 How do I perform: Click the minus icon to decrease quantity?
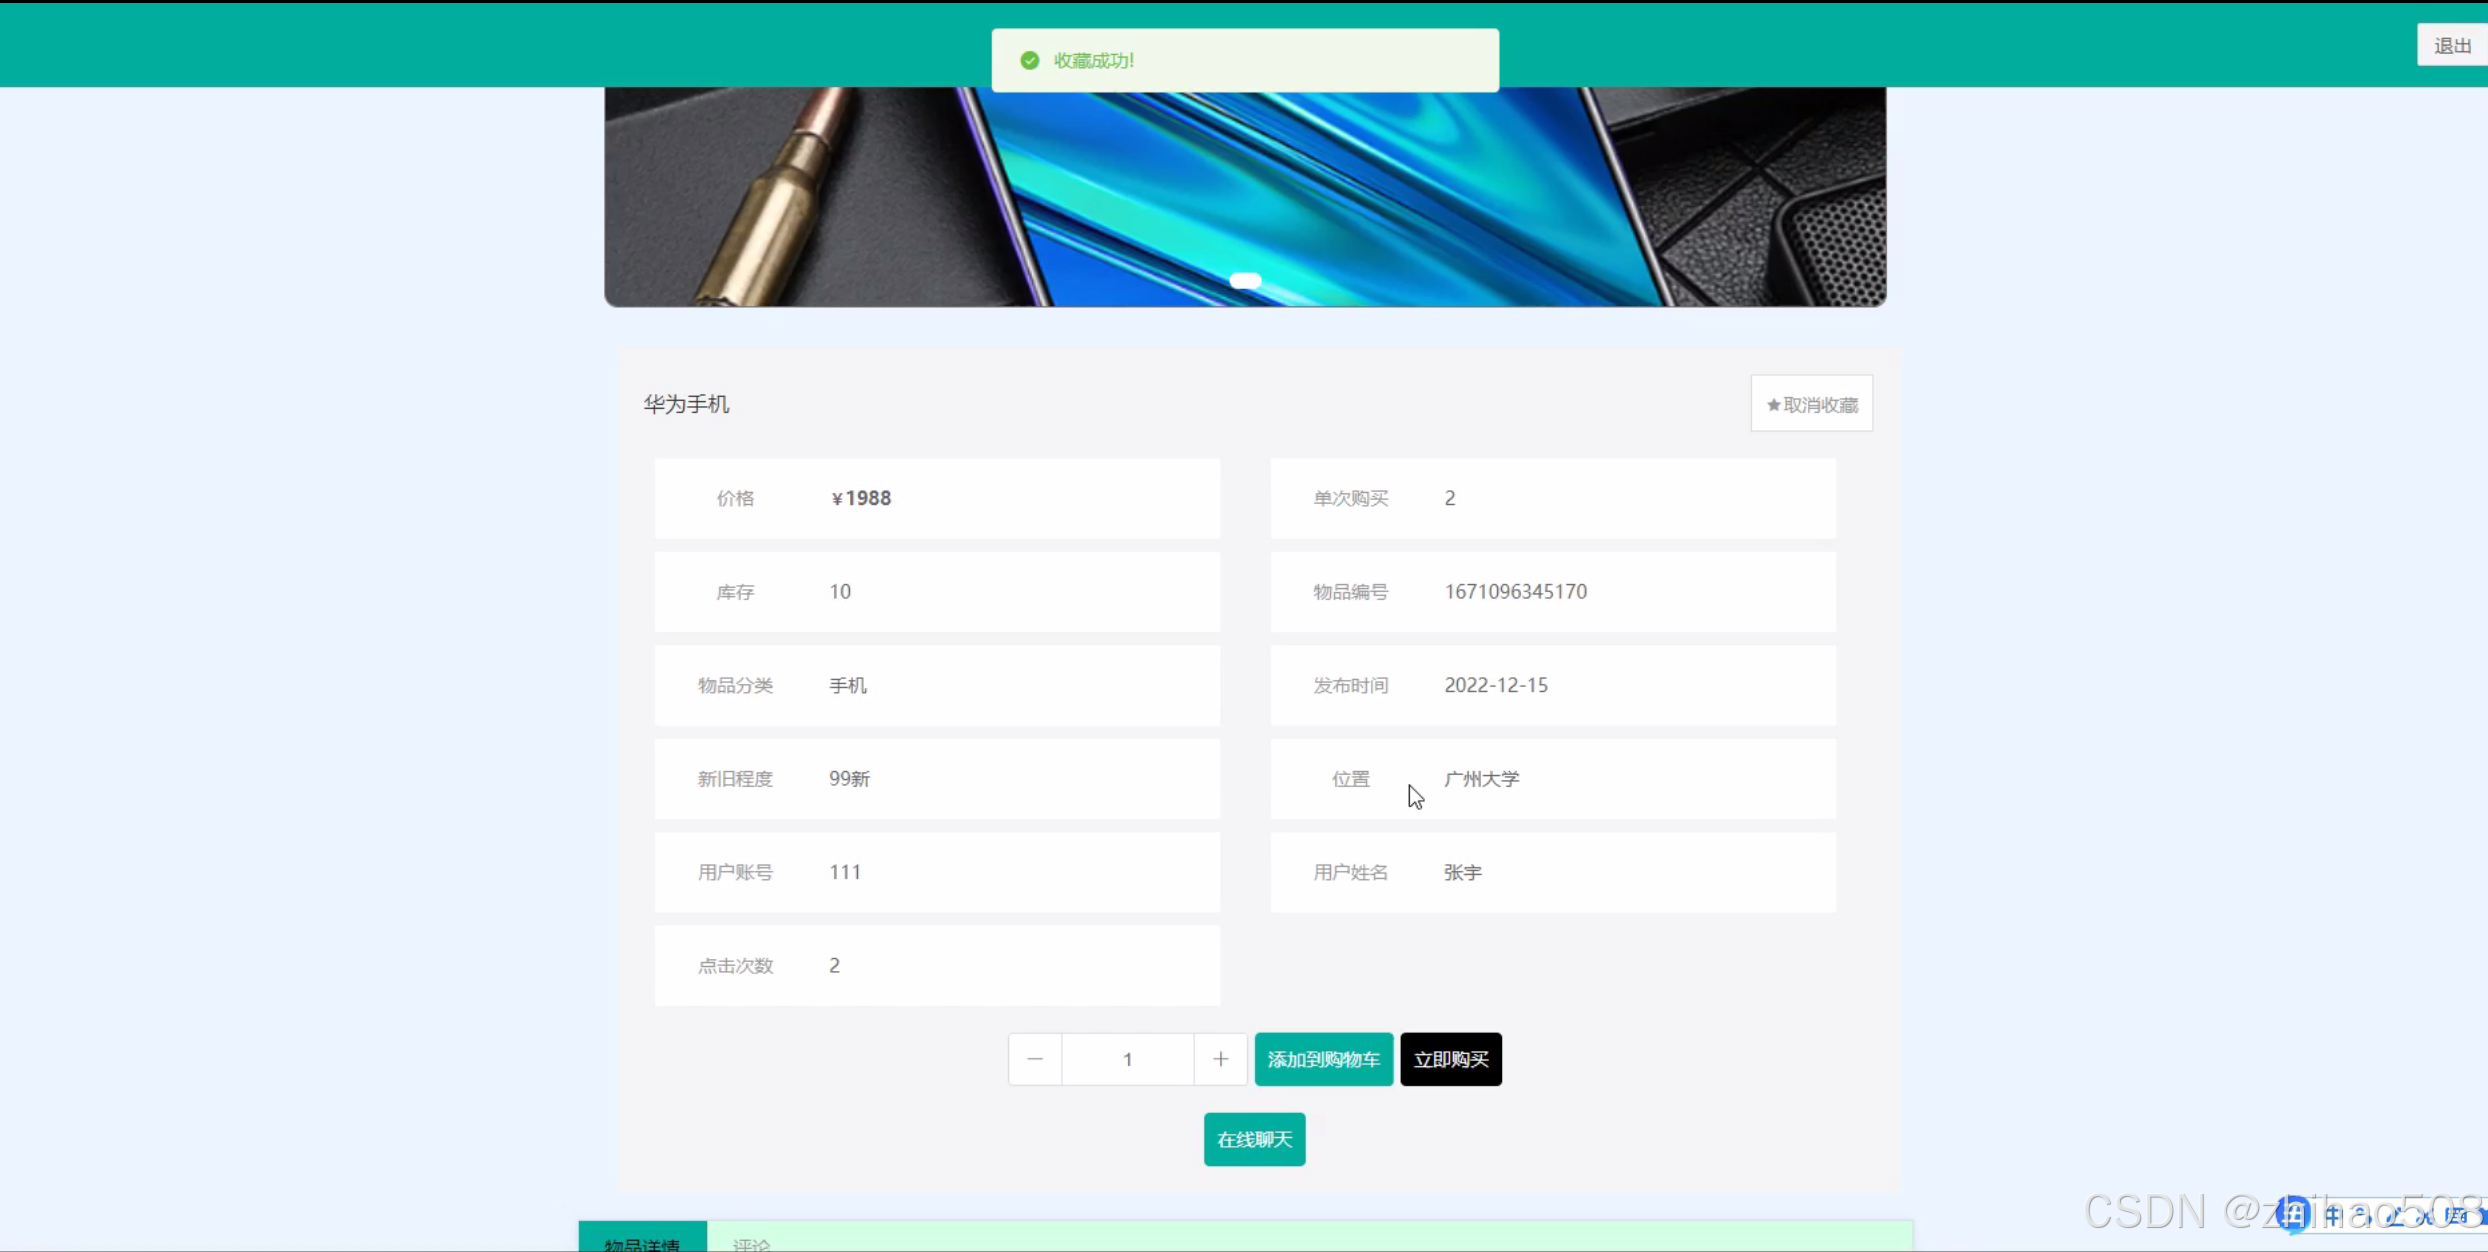[x=1035, y=1059]
